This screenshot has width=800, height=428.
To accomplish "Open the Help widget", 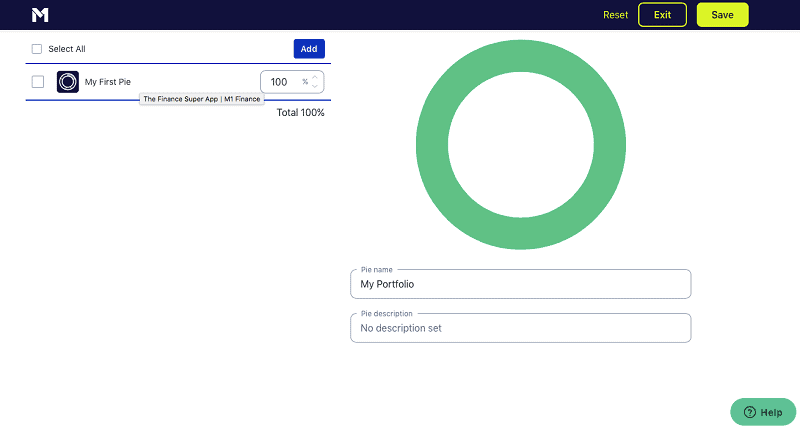I will [x=764, y=412].
